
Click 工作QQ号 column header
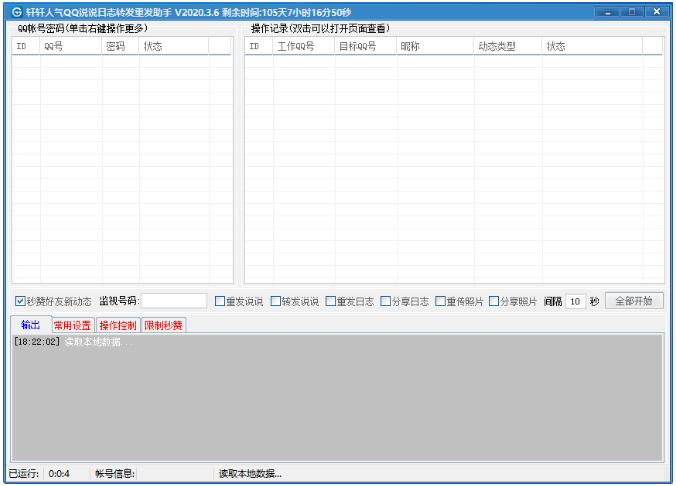click(x=304, y=46)
